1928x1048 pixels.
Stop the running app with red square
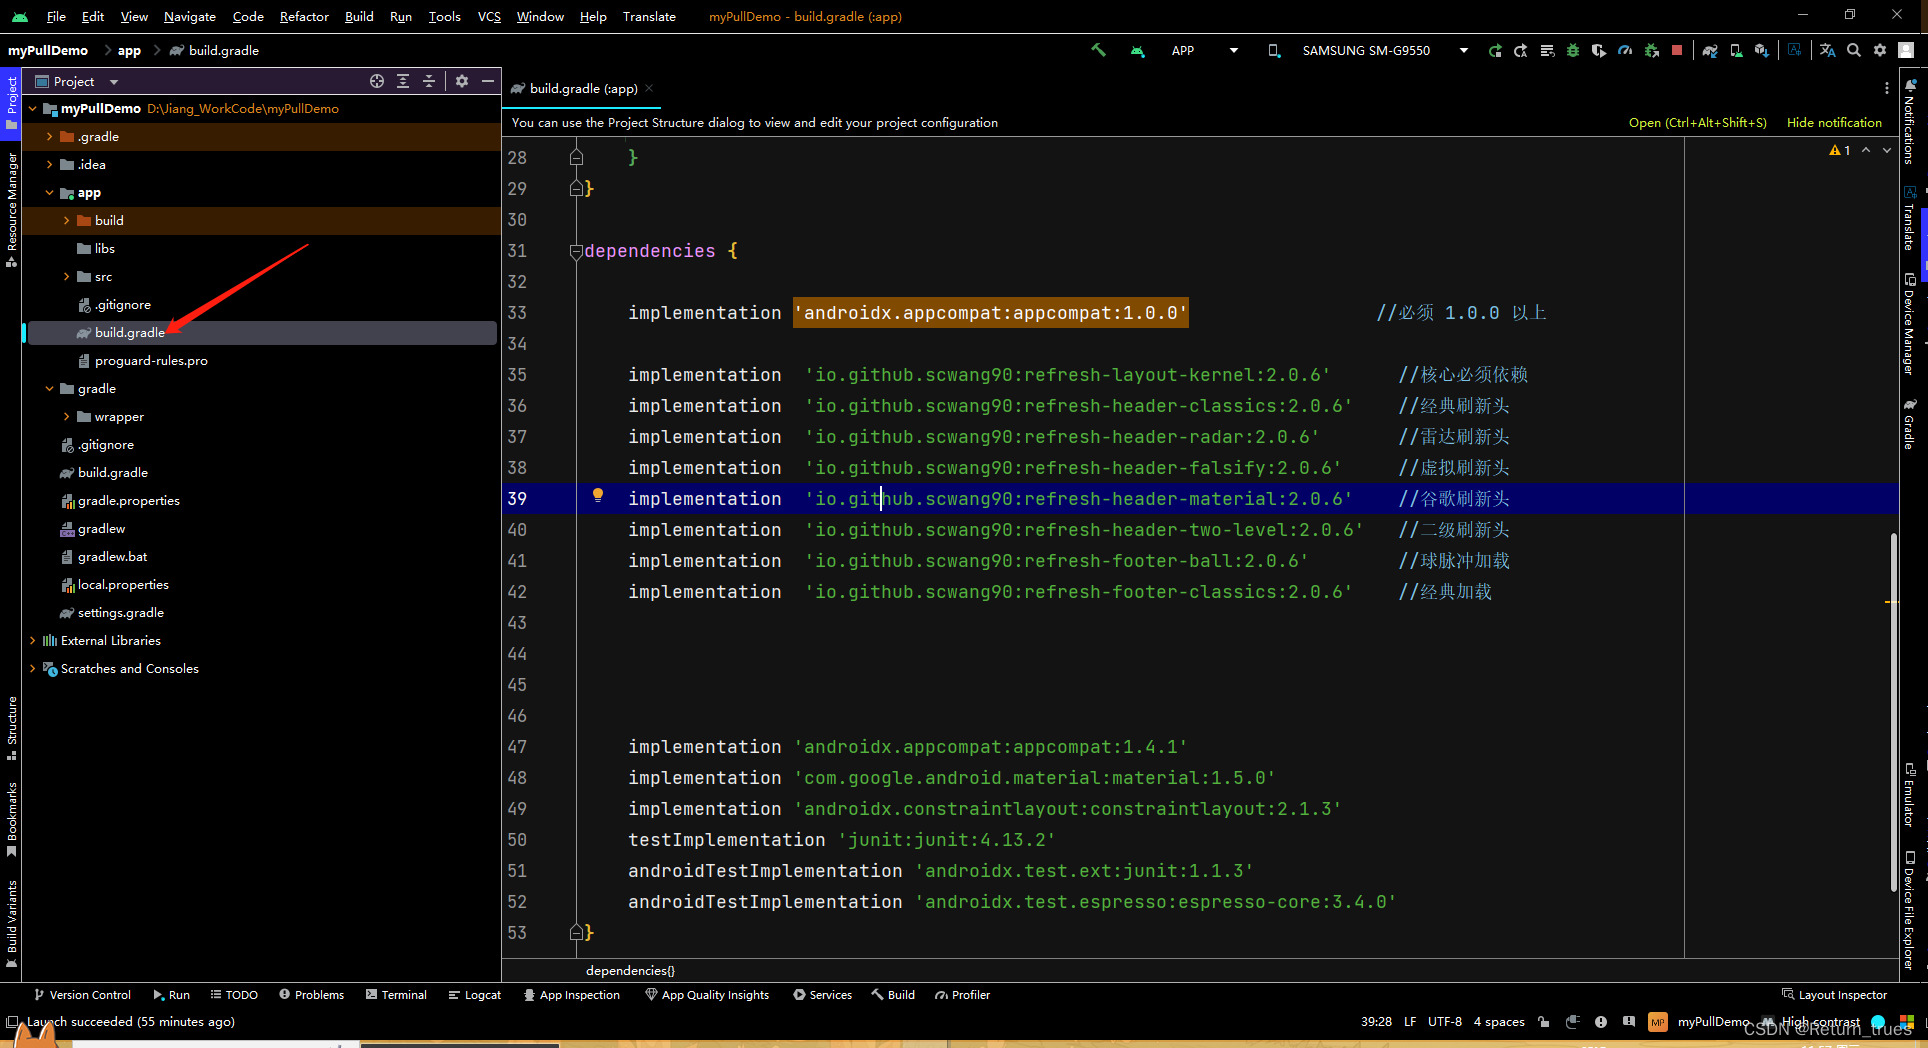coord(1677,50)
